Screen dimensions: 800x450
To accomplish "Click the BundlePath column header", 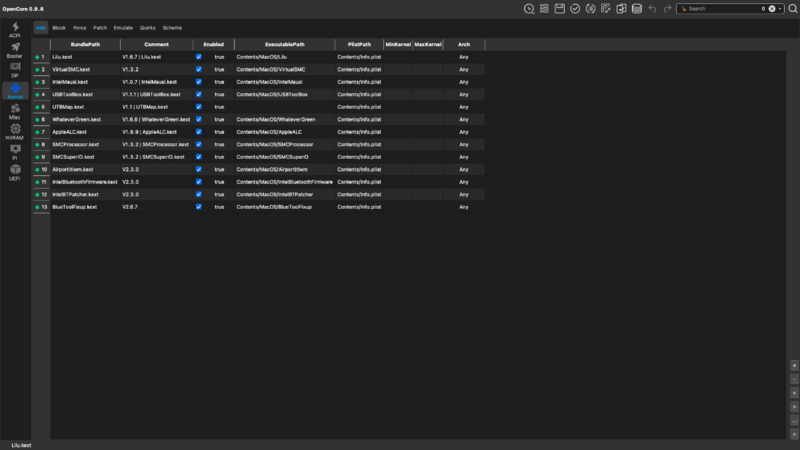I will click(85, 44).
